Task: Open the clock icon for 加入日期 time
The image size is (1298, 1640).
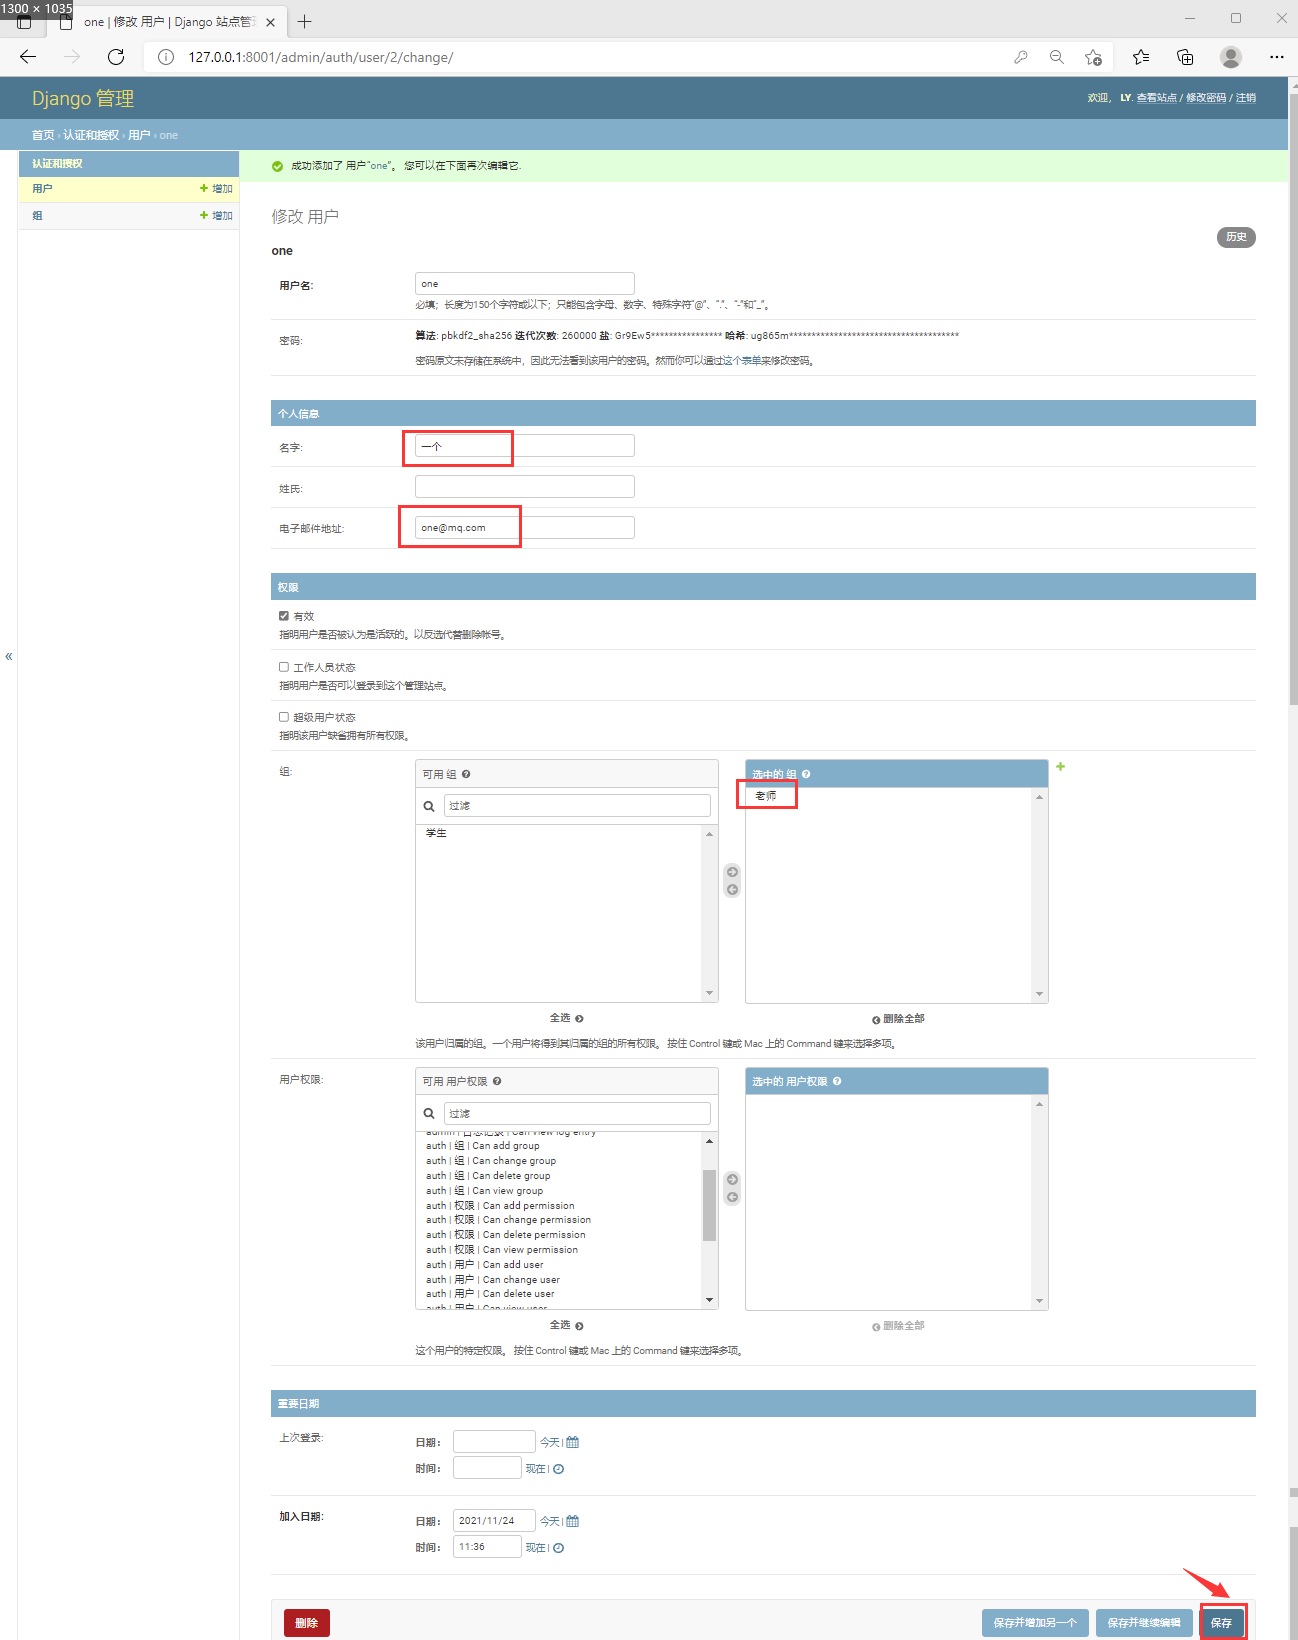Action: 559,1548
